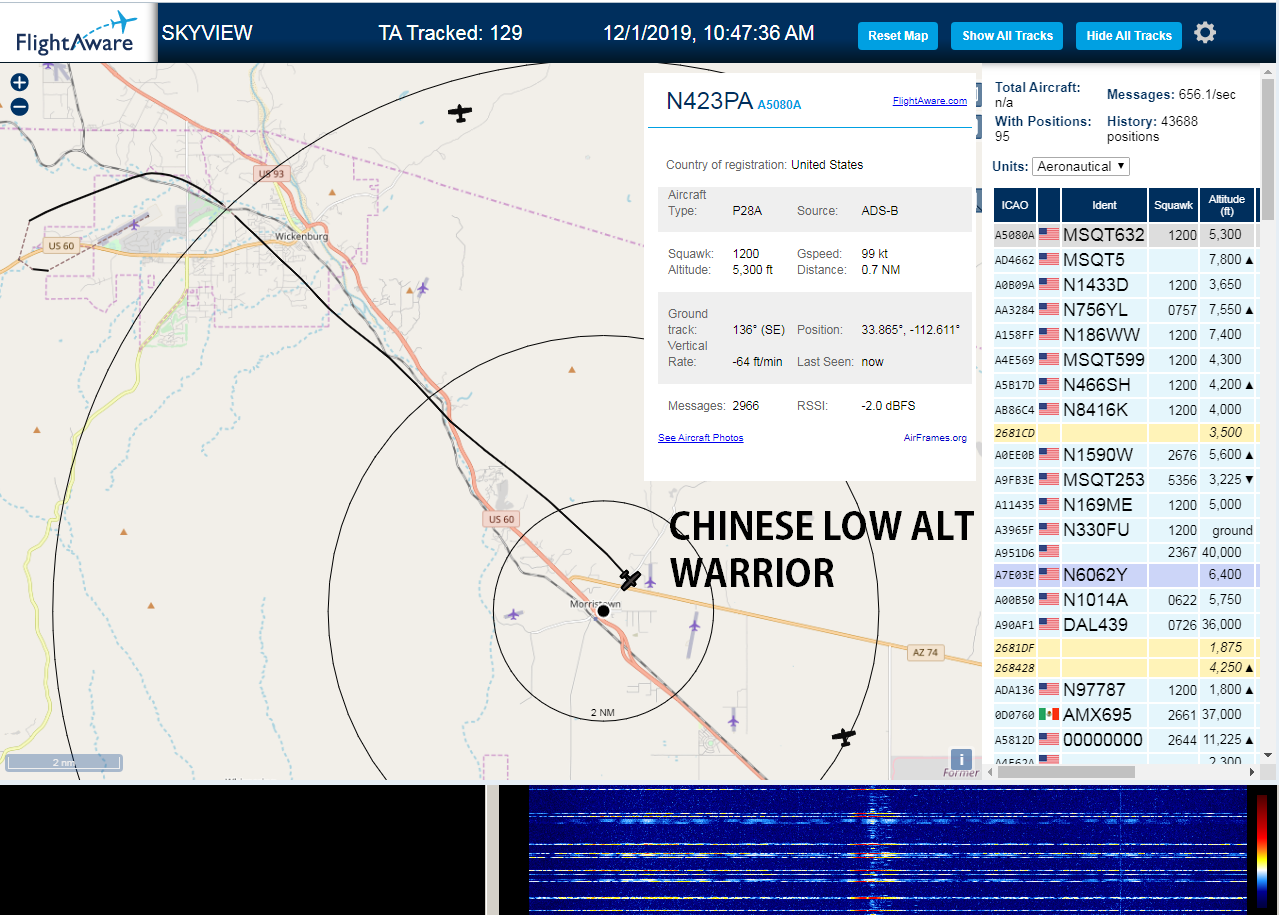Click the US flag in the N6062Y row

pyautogui.click(x=1049, y=574)
